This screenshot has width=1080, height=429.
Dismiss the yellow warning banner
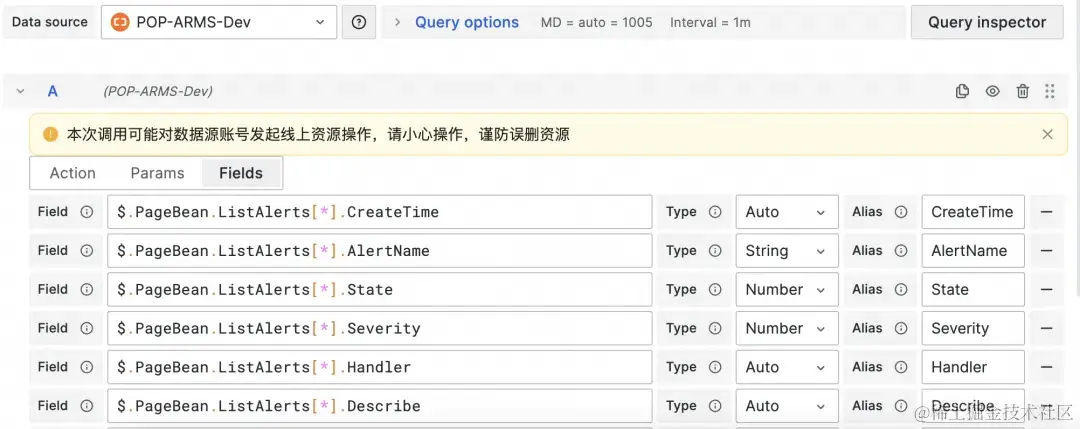tap(1047, 134)
